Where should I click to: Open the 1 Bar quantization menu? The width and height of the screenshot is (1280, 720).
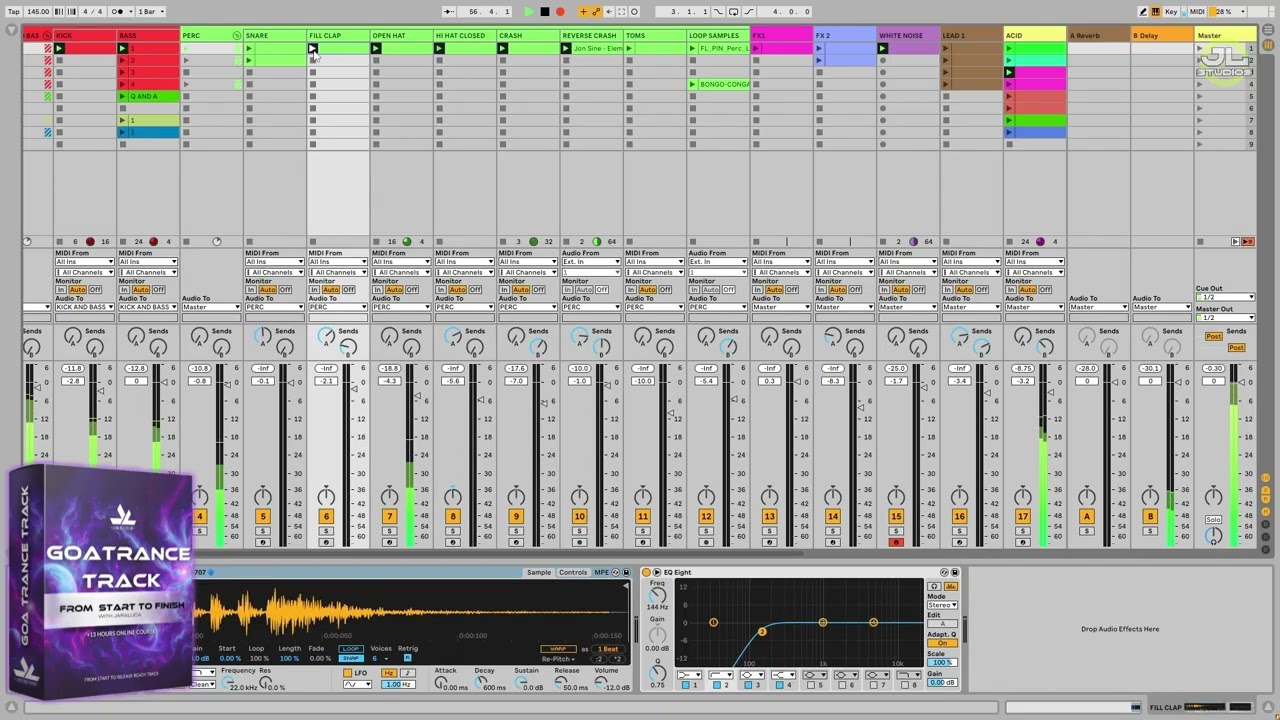tap(150, 12)
